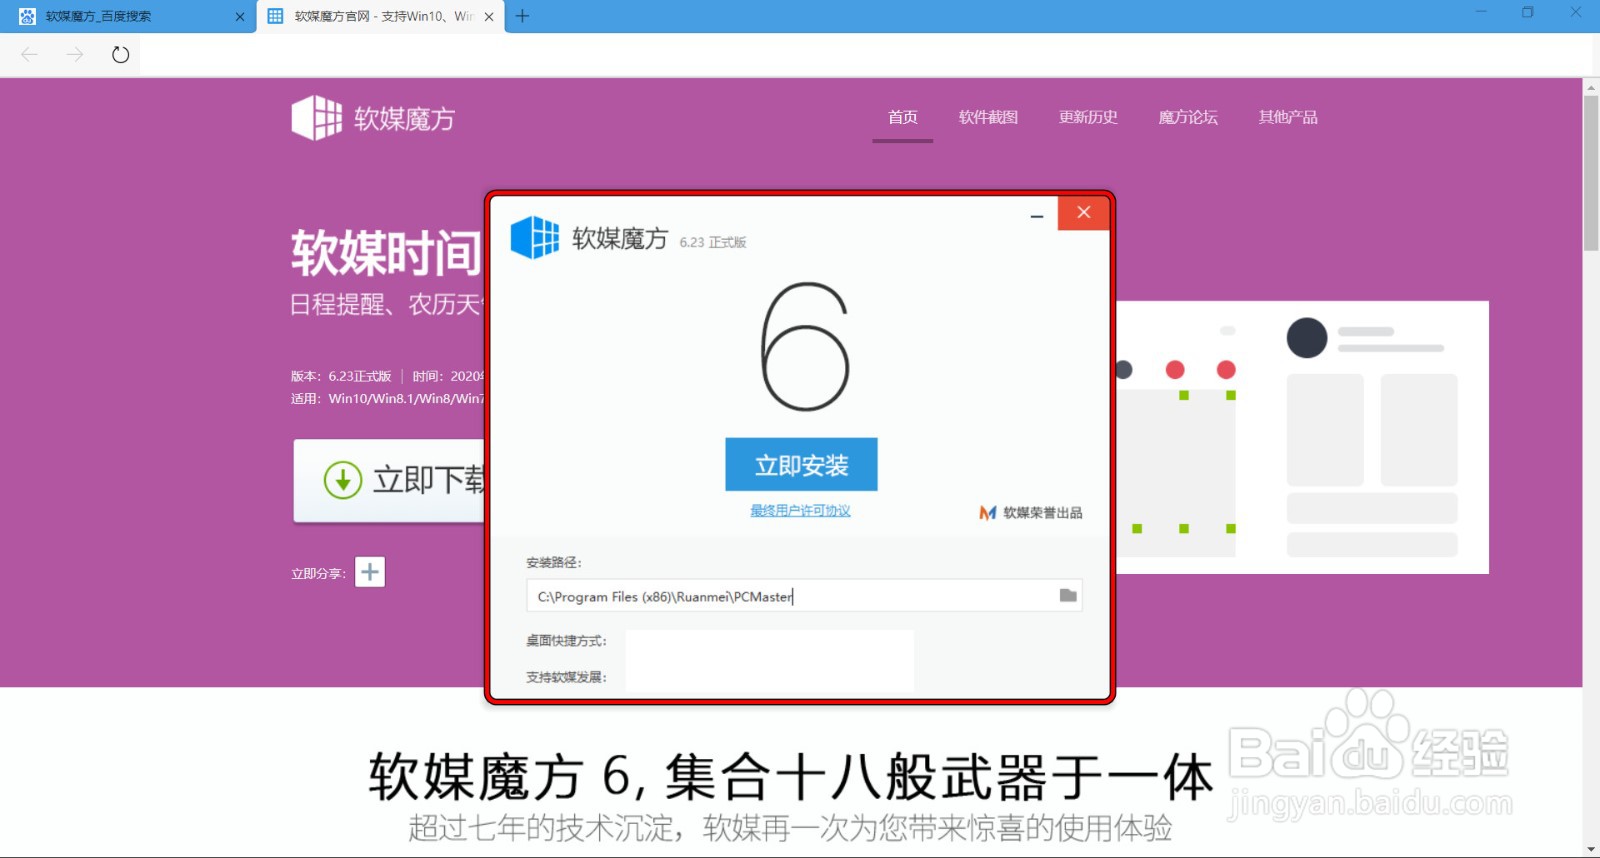1600x858 pixels.
Task: Click the 软媒荣誉出品 M logo
Action: pyautogui.click(x=987, y=513)
